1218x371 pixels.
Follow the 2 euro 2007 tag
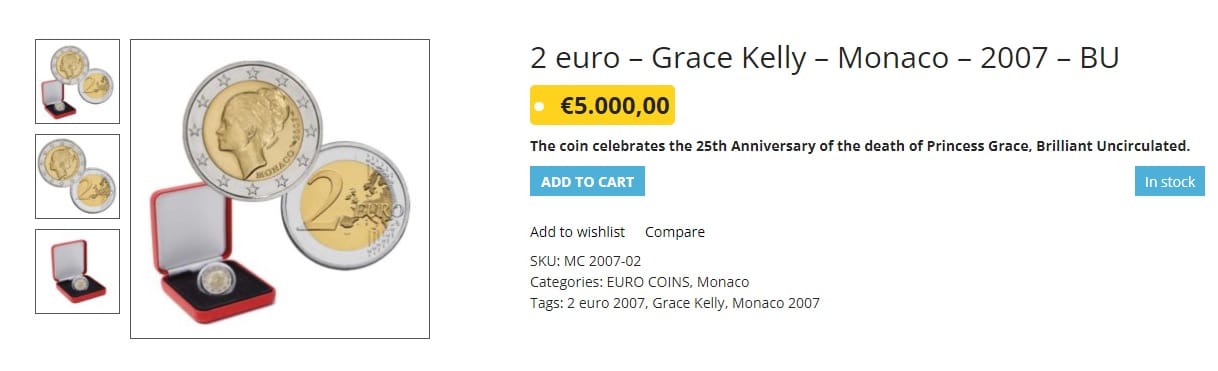[605, 302]
